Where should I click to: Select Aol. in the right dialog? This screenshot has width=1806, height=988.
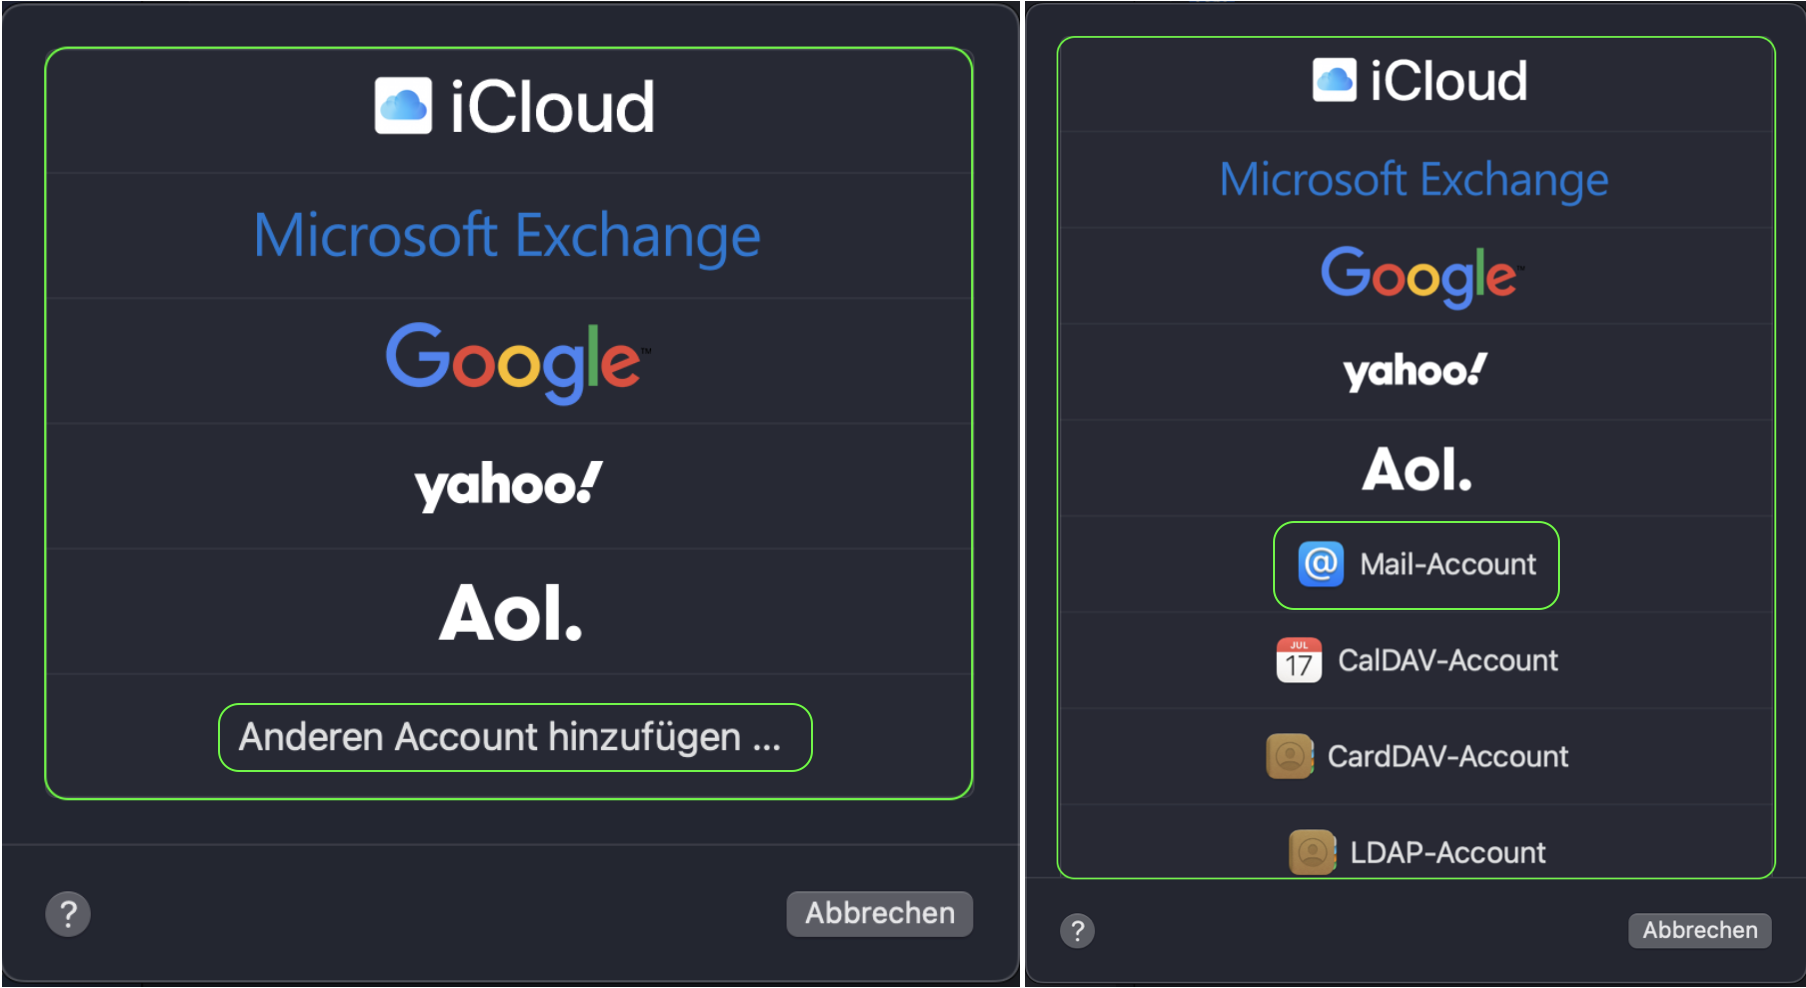click(1416, 468)
